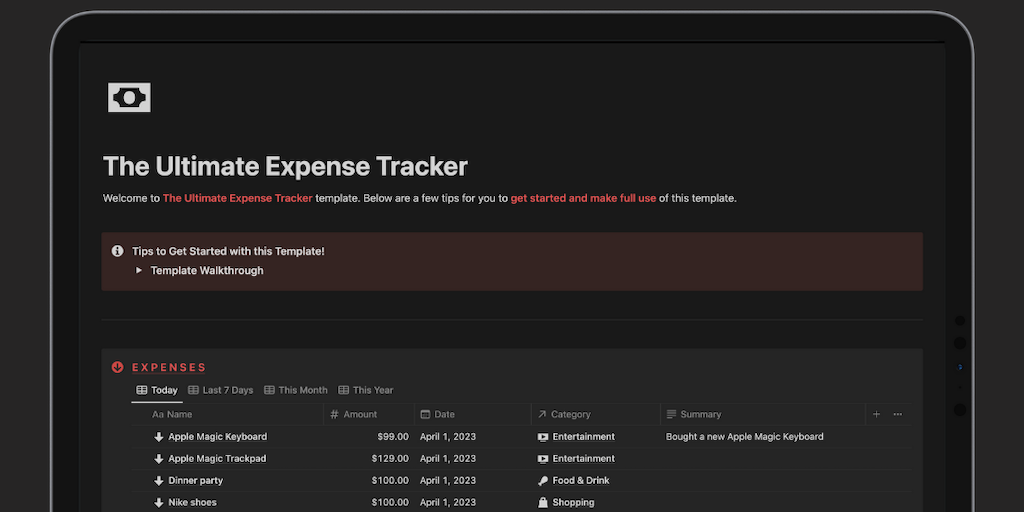This screenshot has width=1024, height=512.
Task: Click the Food & Drink category icon
Action: pos(543,481)
